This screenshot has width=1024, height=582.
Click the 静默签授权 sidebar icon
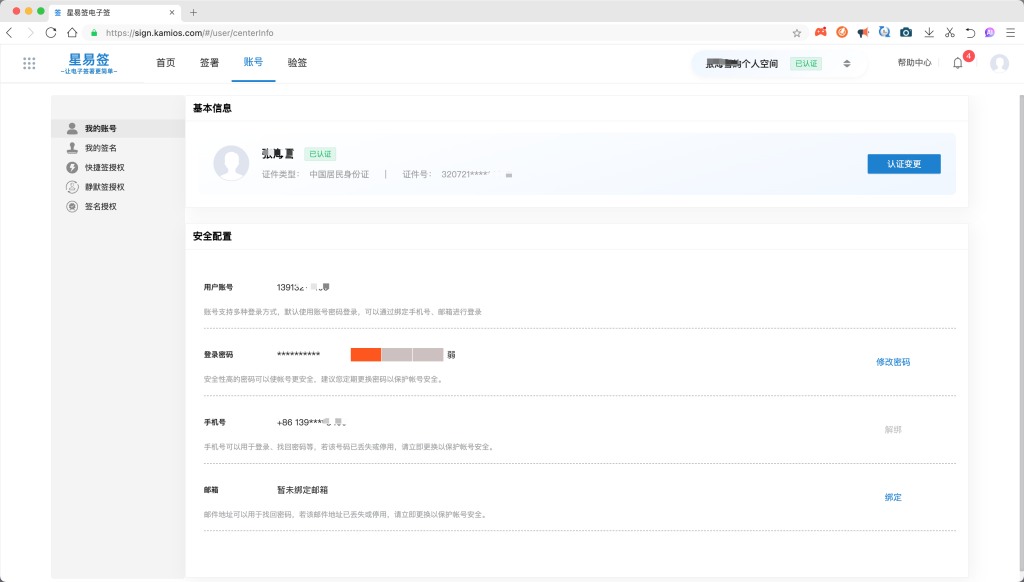pyautogui.click(x=72, y=187)
